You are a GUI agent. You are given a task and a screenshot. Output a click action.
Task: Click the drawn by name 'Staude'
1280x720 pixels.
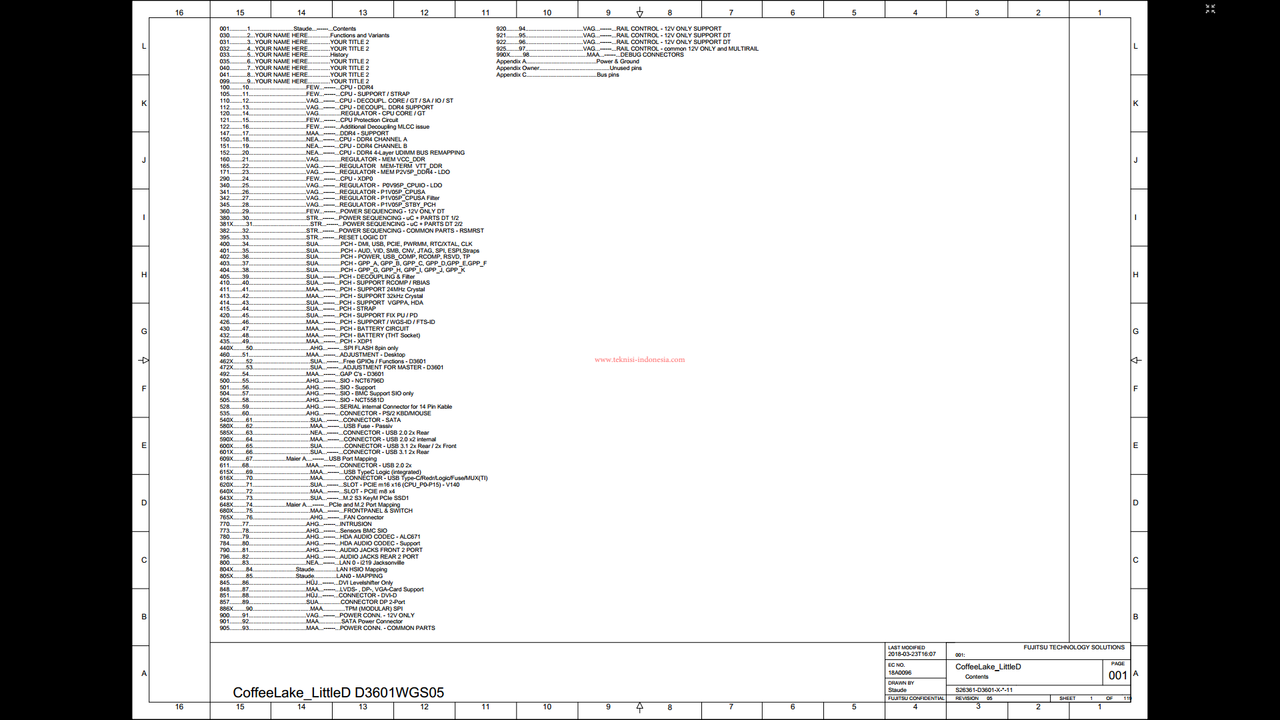tap(897, 690)
